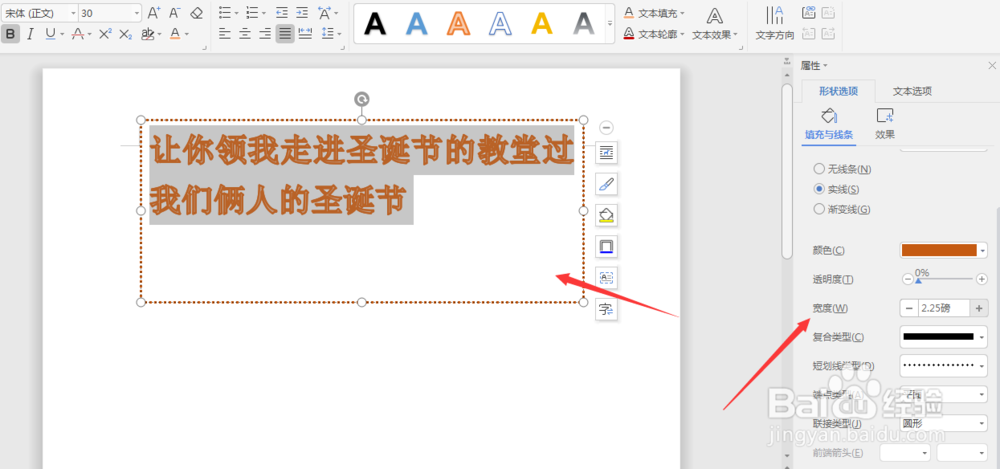
Task: Open the line spacing options
Action: [x=327, y=34]
